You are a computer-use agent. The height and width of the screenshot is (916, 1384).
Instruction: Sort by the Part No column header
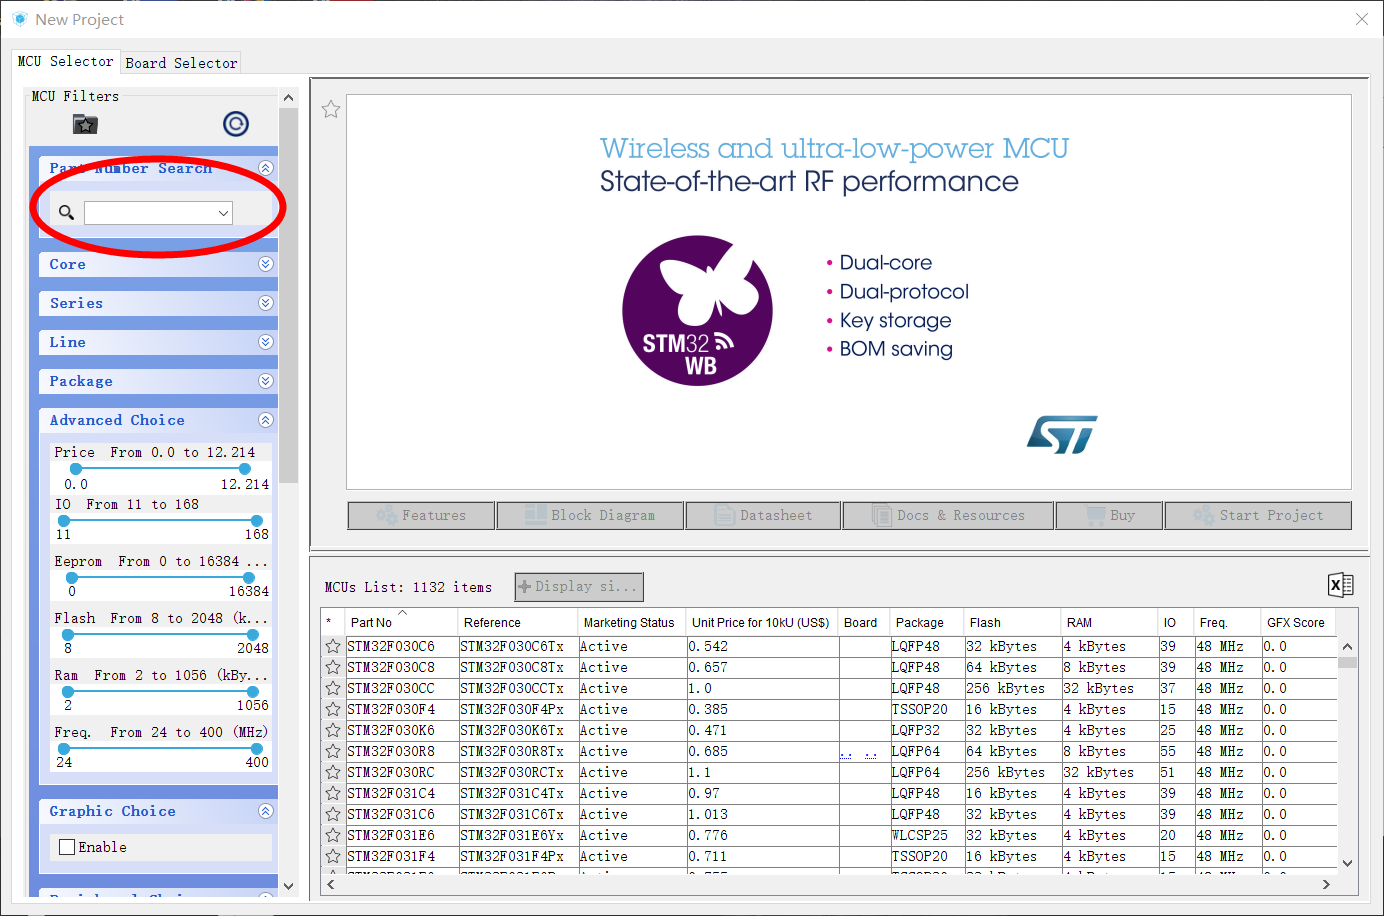pos(401,622)
